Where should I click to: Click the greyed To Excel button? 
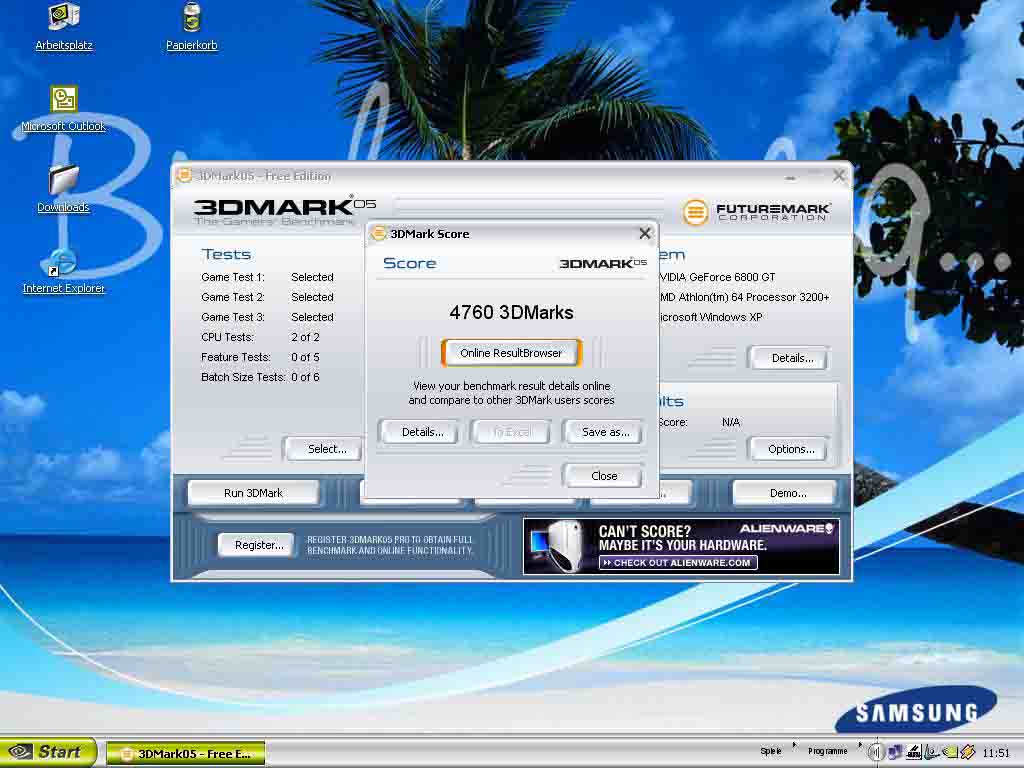coord(511,432)
